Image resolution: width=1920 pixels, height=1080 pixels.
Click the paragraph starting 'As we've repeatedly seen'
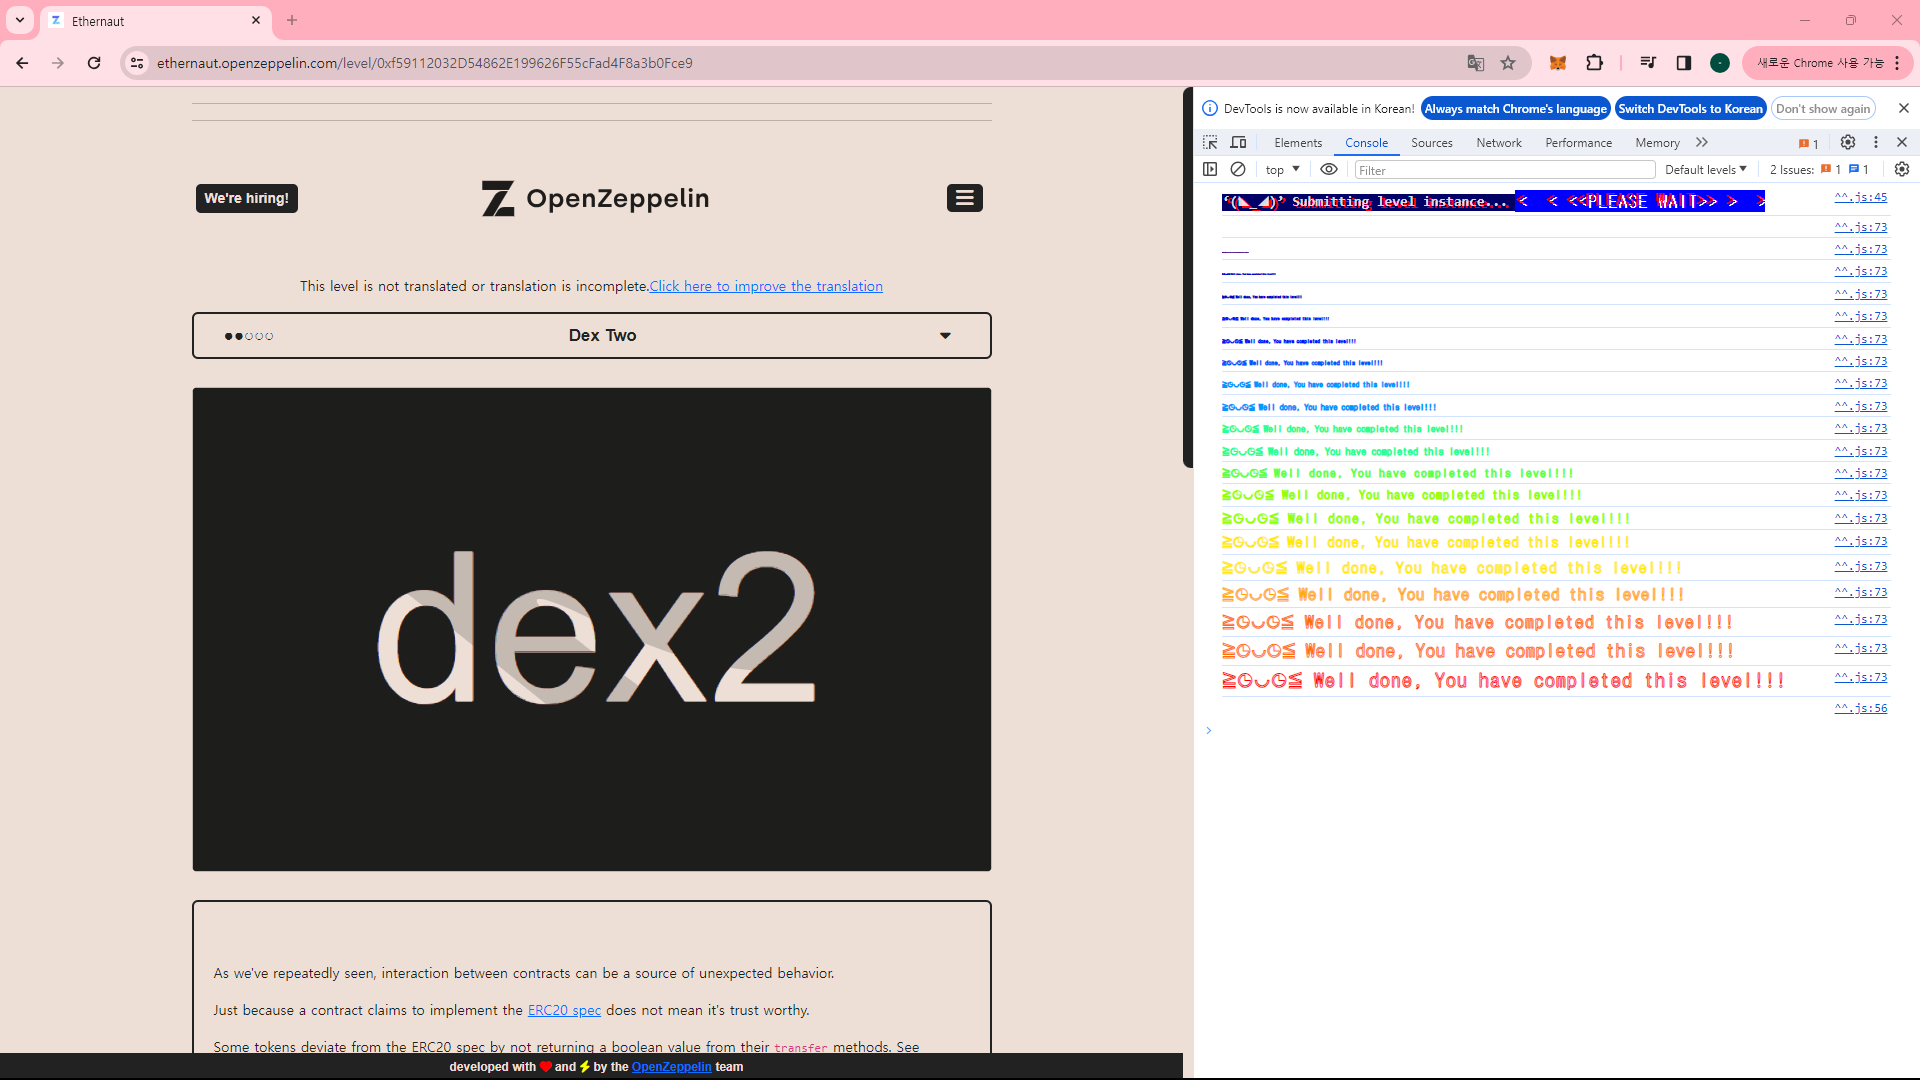pyautogui.click(x=524, y=974)
